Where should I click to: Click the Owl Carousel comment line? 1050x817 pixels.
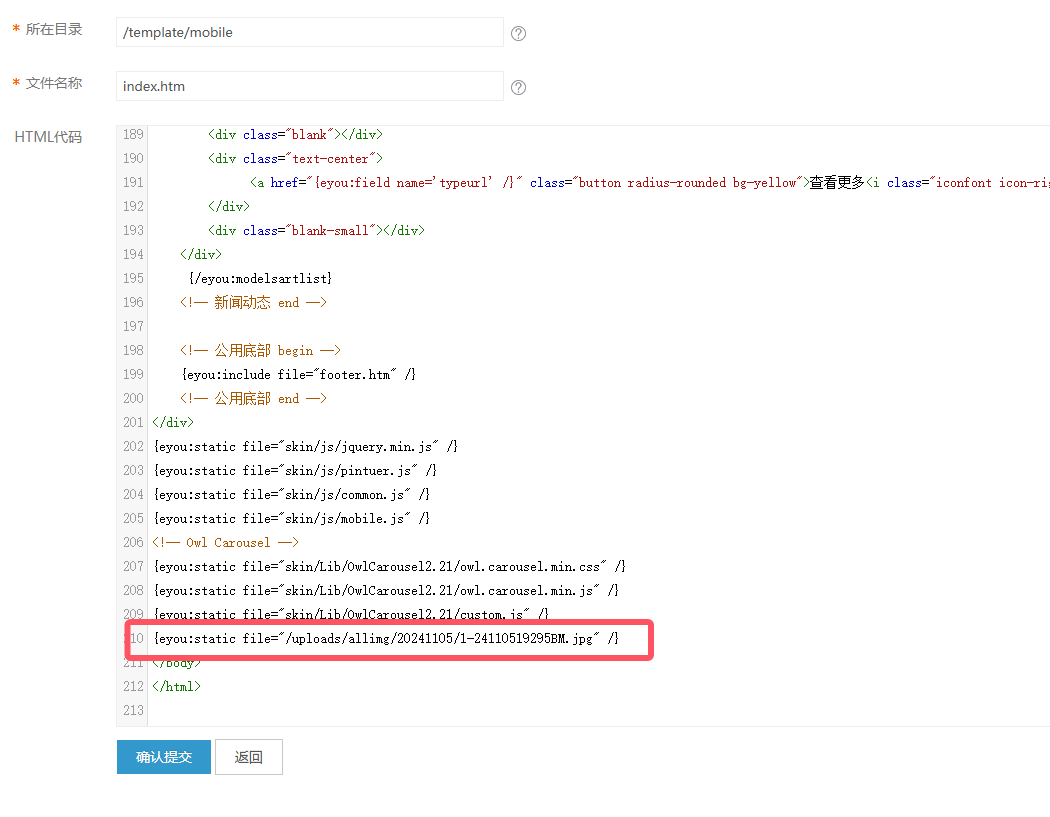[x=226, y=542]
